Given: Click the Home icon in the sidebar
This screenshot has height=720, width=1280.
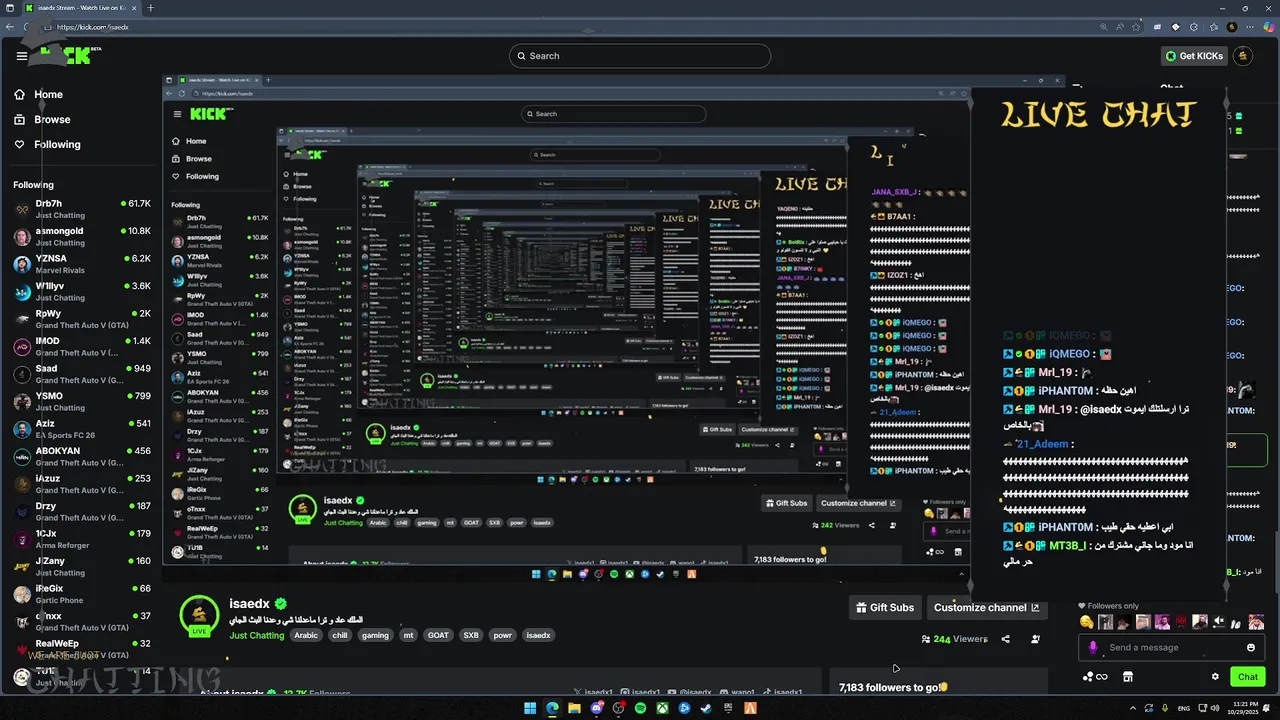Looking at the screenshot, I should (x=19, y=94).
